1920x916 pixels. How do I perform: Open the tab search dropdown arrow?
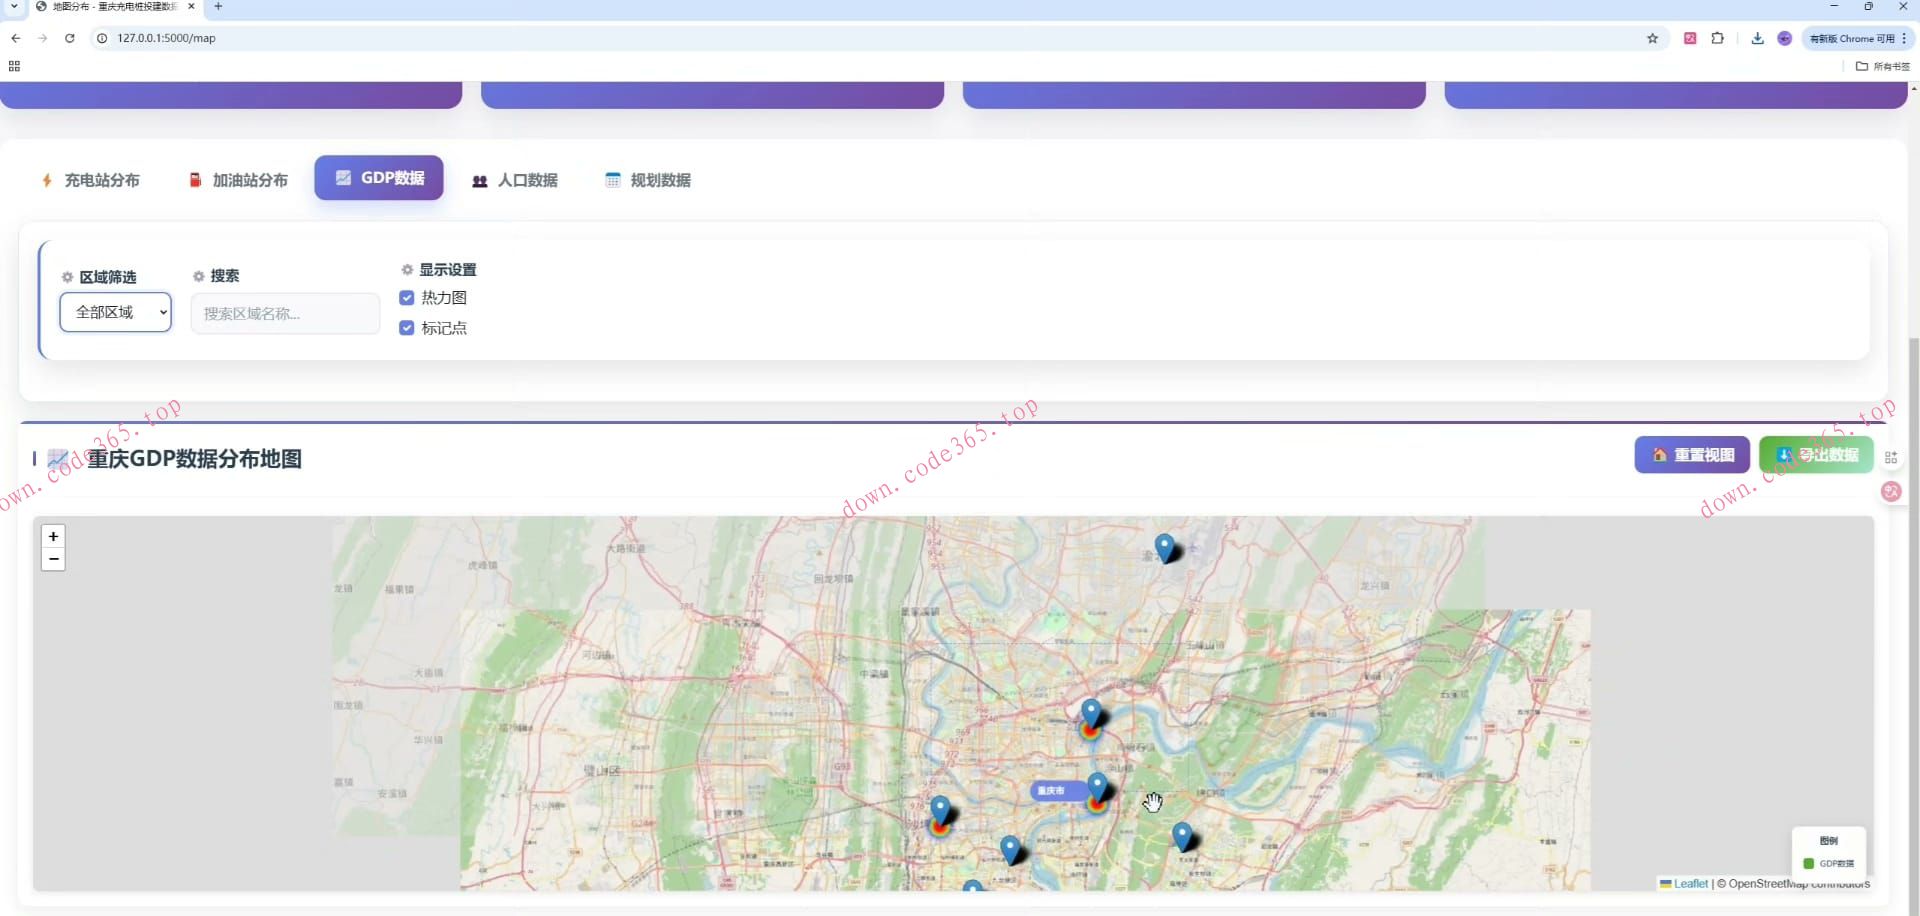14,6
